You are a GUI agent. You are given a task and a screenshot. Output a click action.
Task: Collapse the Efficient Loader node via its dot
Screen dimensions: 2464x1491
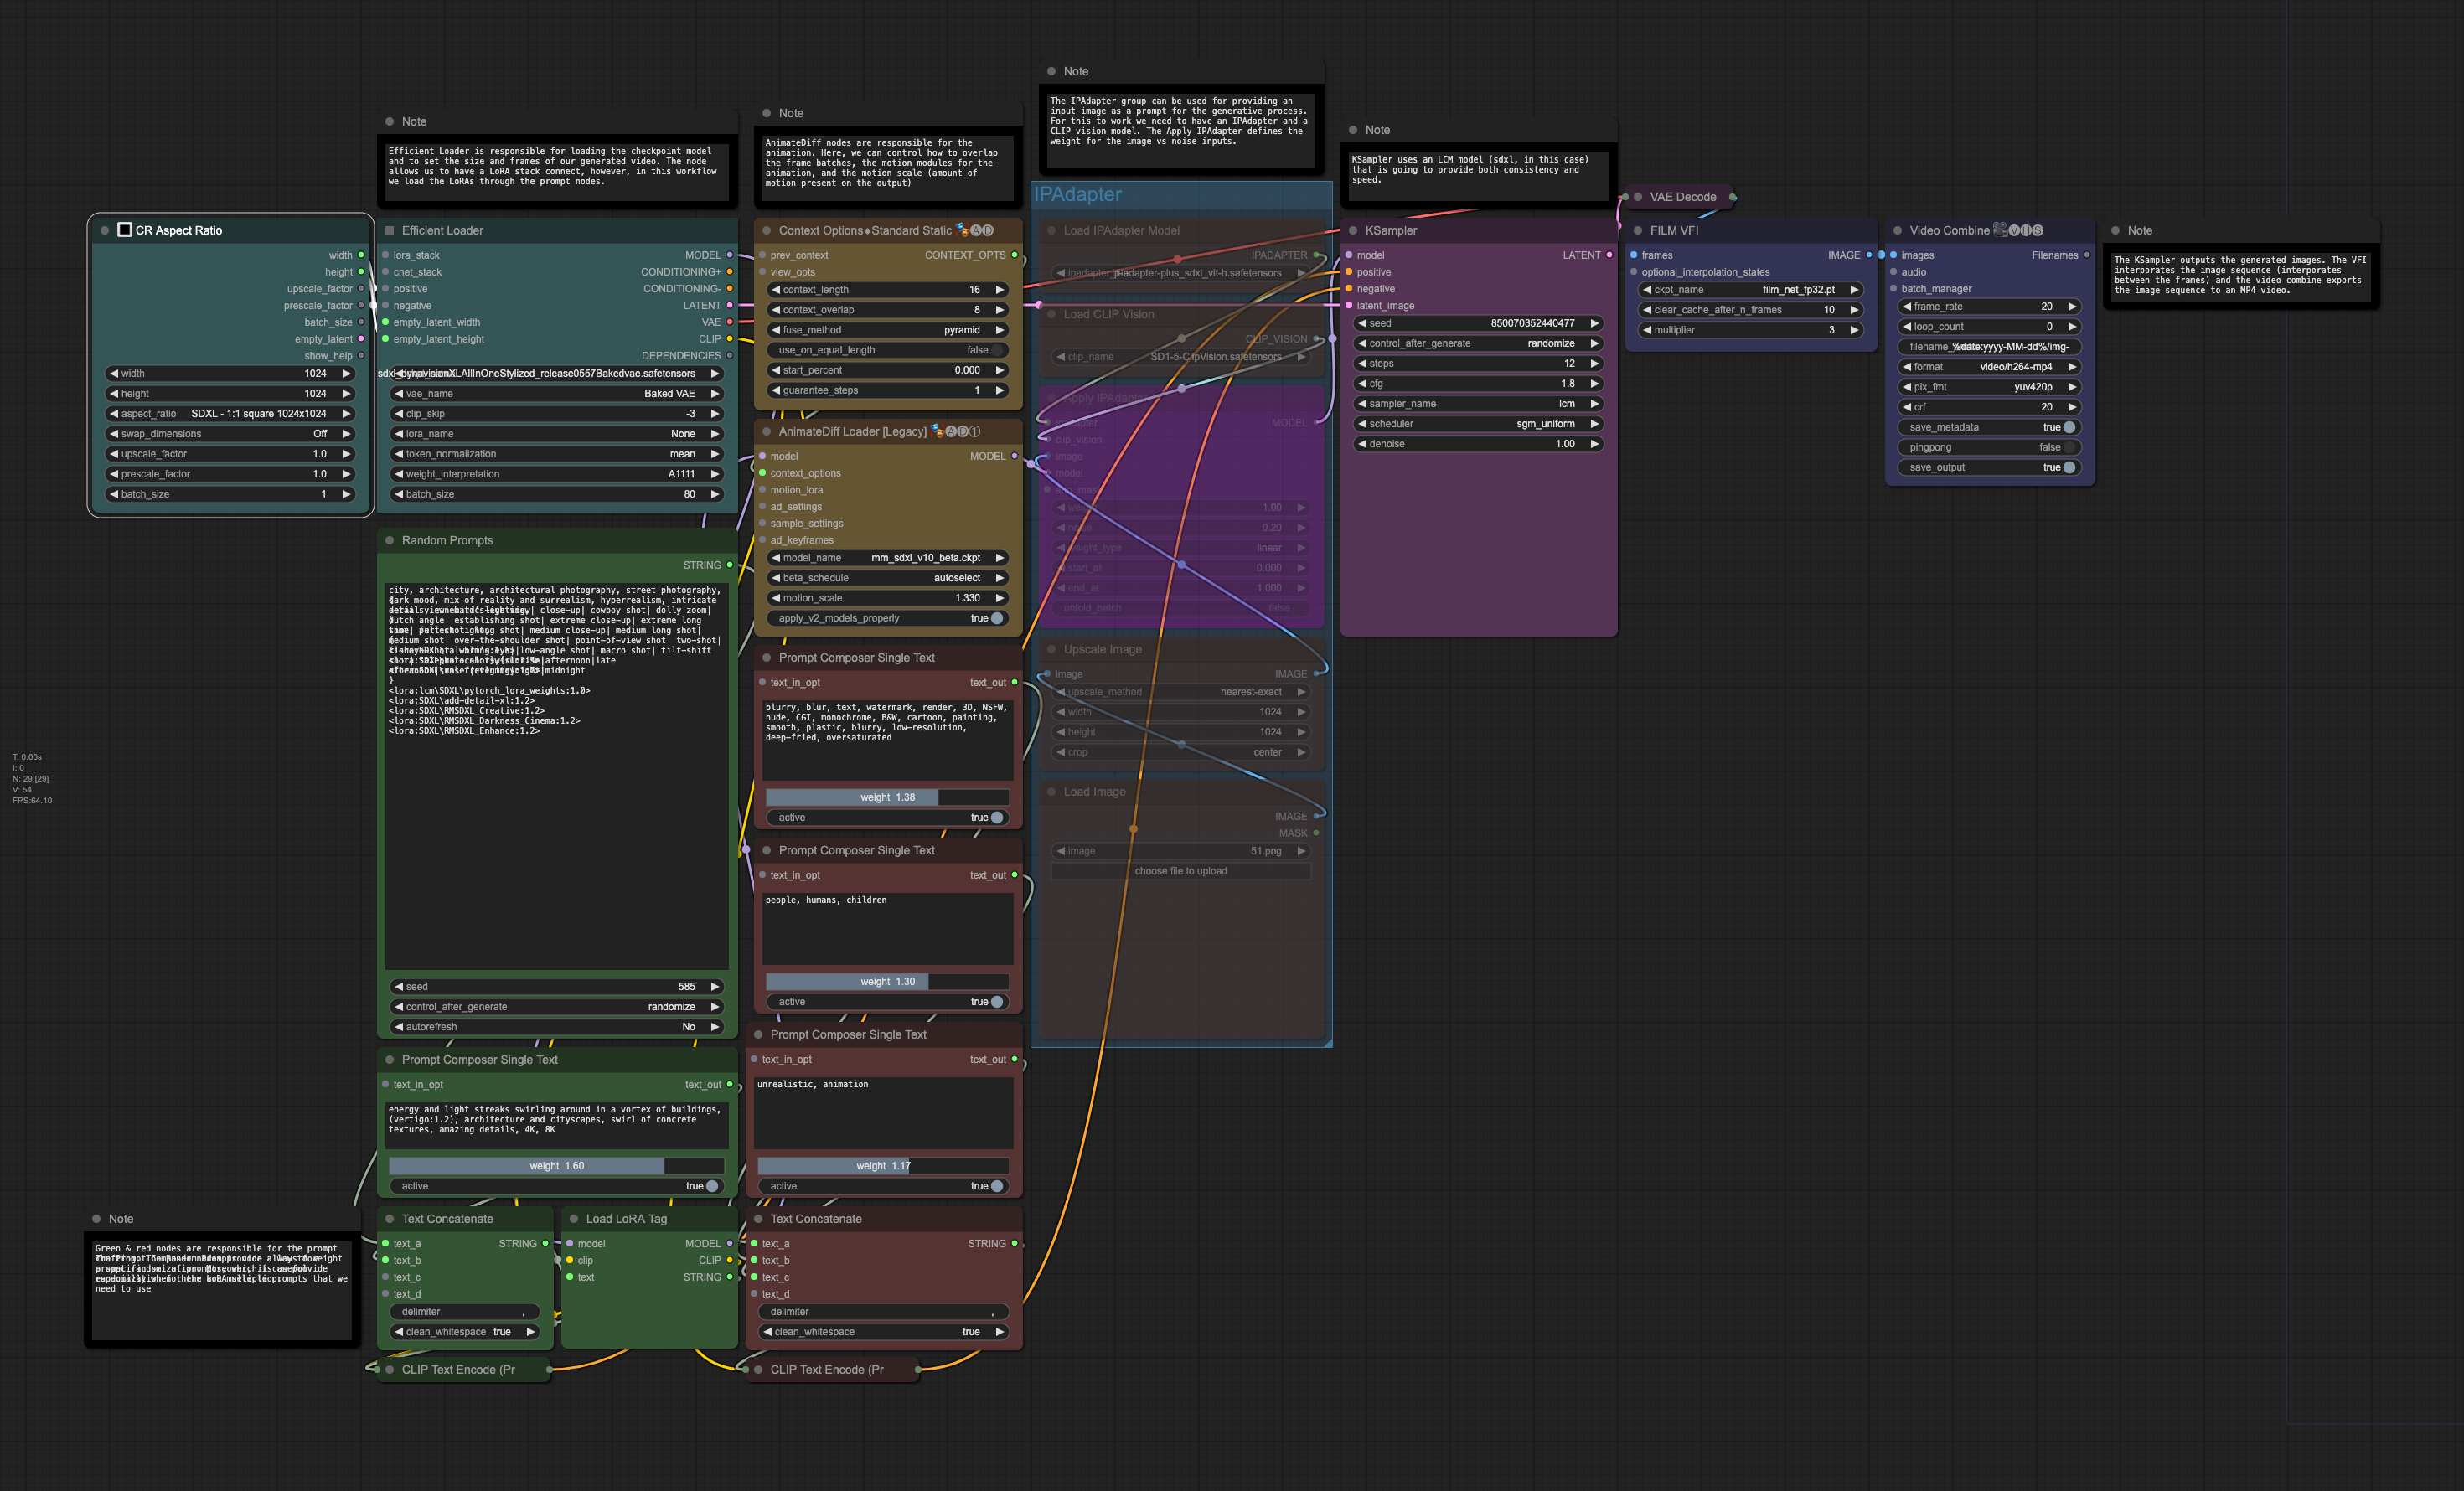coord(389,230)
